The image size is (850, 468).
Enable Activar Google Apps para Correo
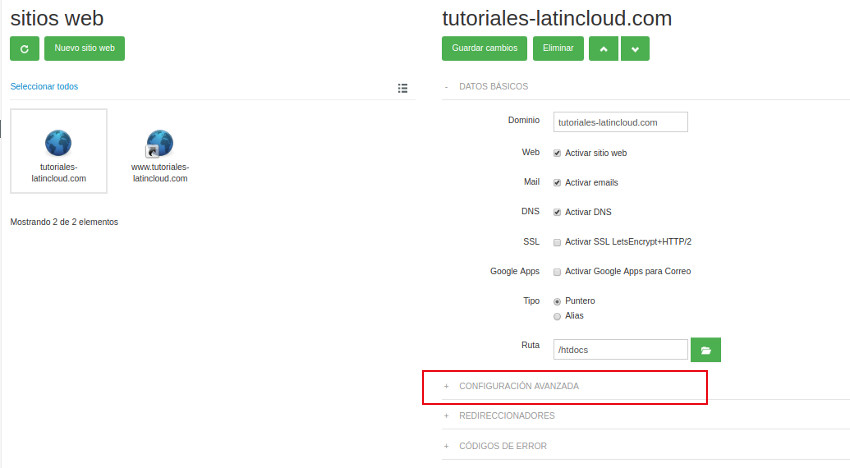tap(557, 272)
